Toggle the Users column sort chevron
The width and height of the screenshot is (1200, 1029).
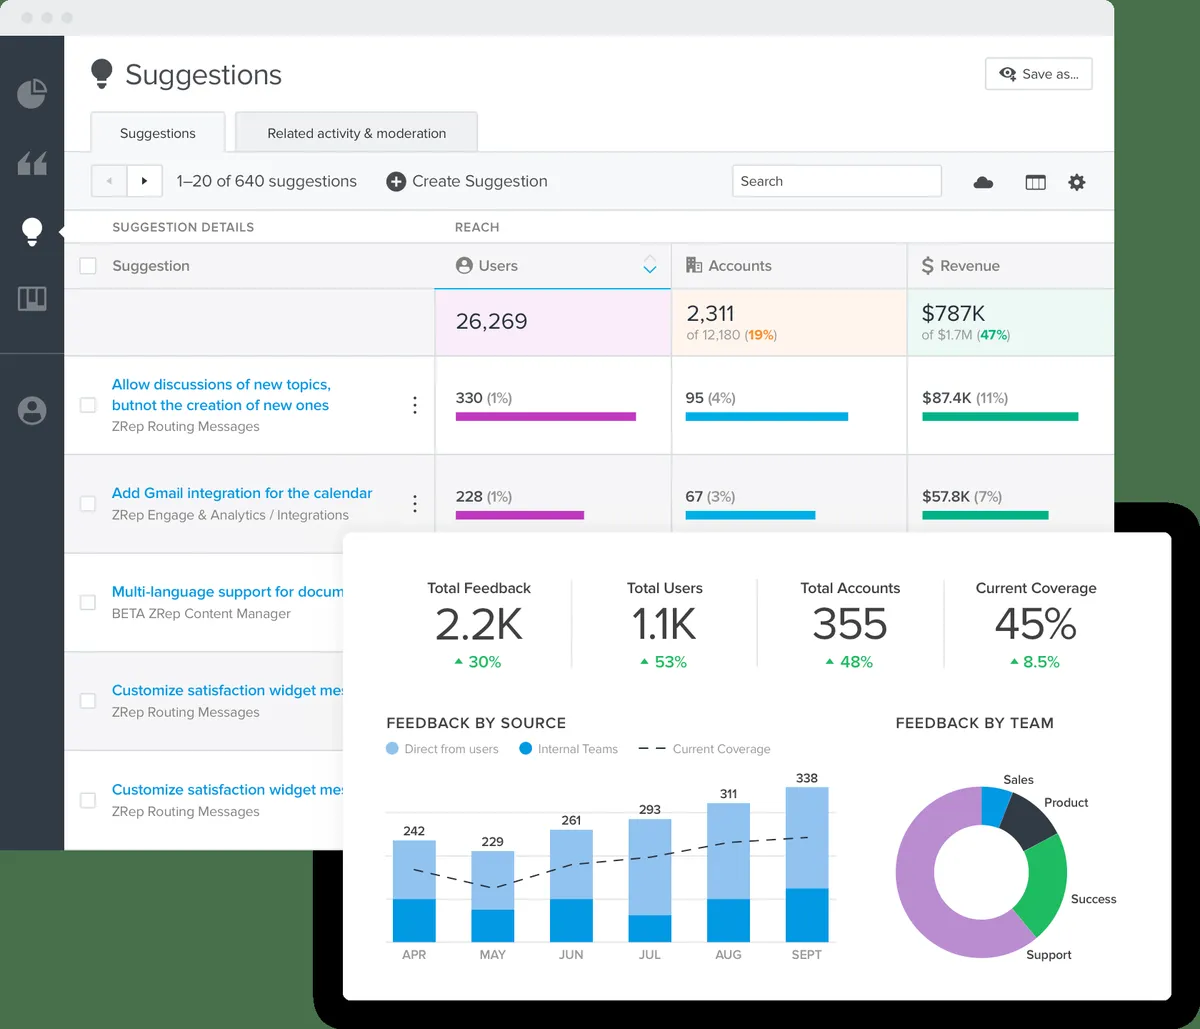pyautogui.click(x=650, y=265)
